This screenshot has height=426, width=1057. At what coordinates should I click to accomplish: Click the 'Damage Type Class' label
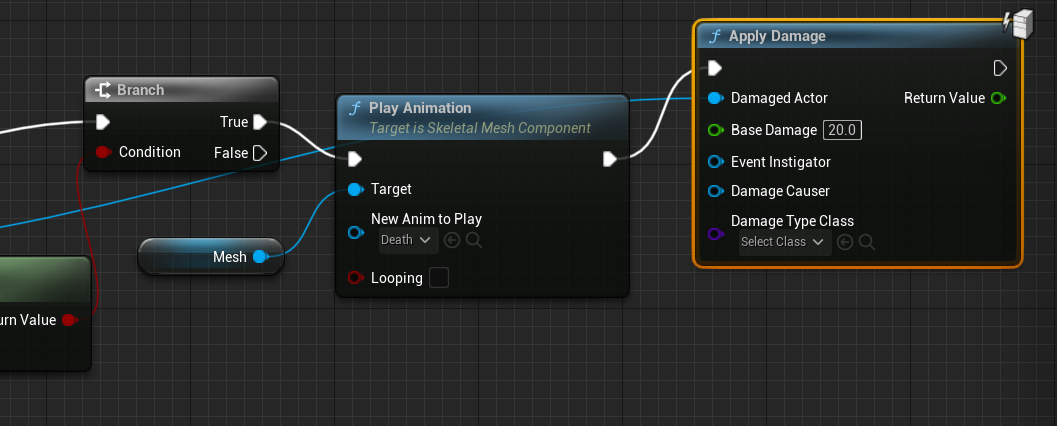[x=792, y=221]
